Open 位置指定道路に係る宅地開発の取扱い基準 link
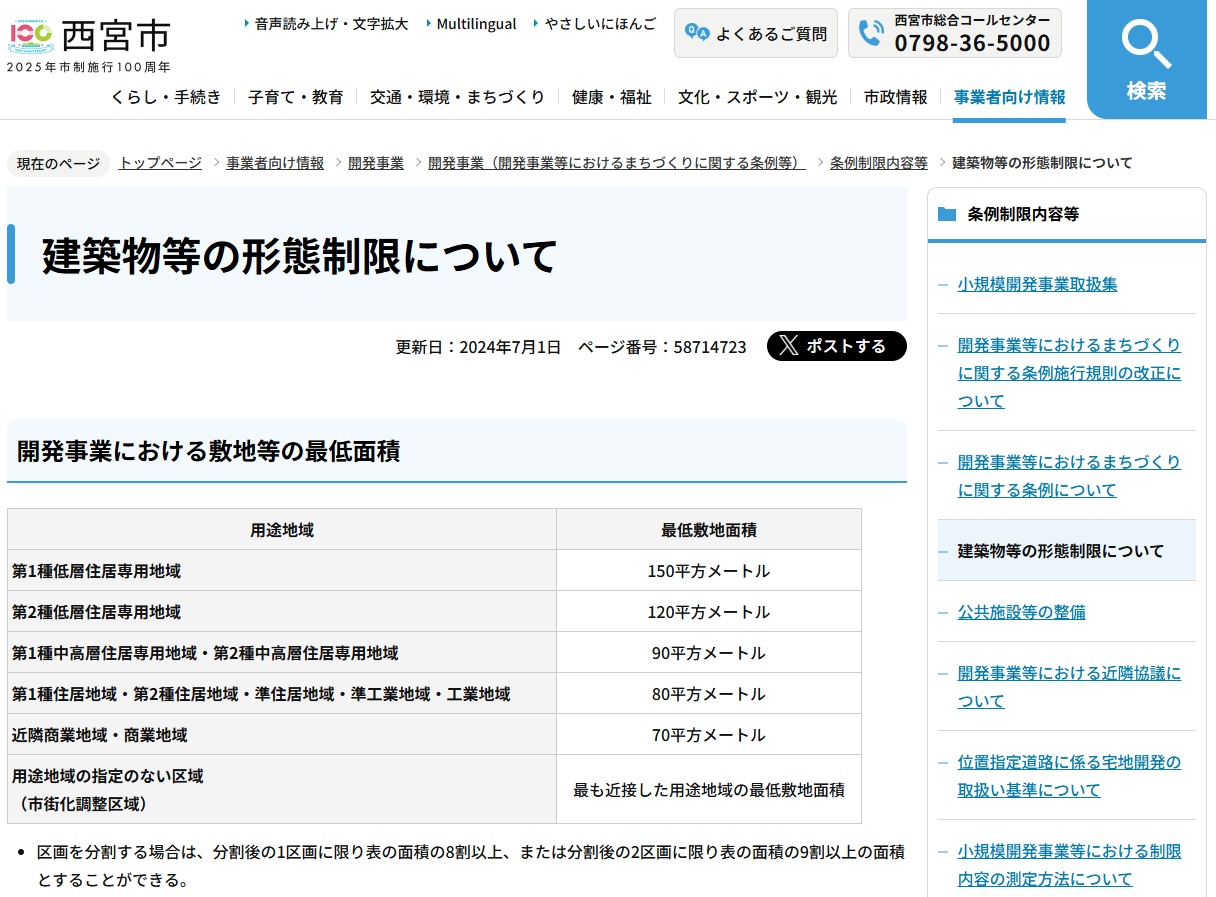Image resolution: width=1216 pixels, height=897 pixels. 1069,776
